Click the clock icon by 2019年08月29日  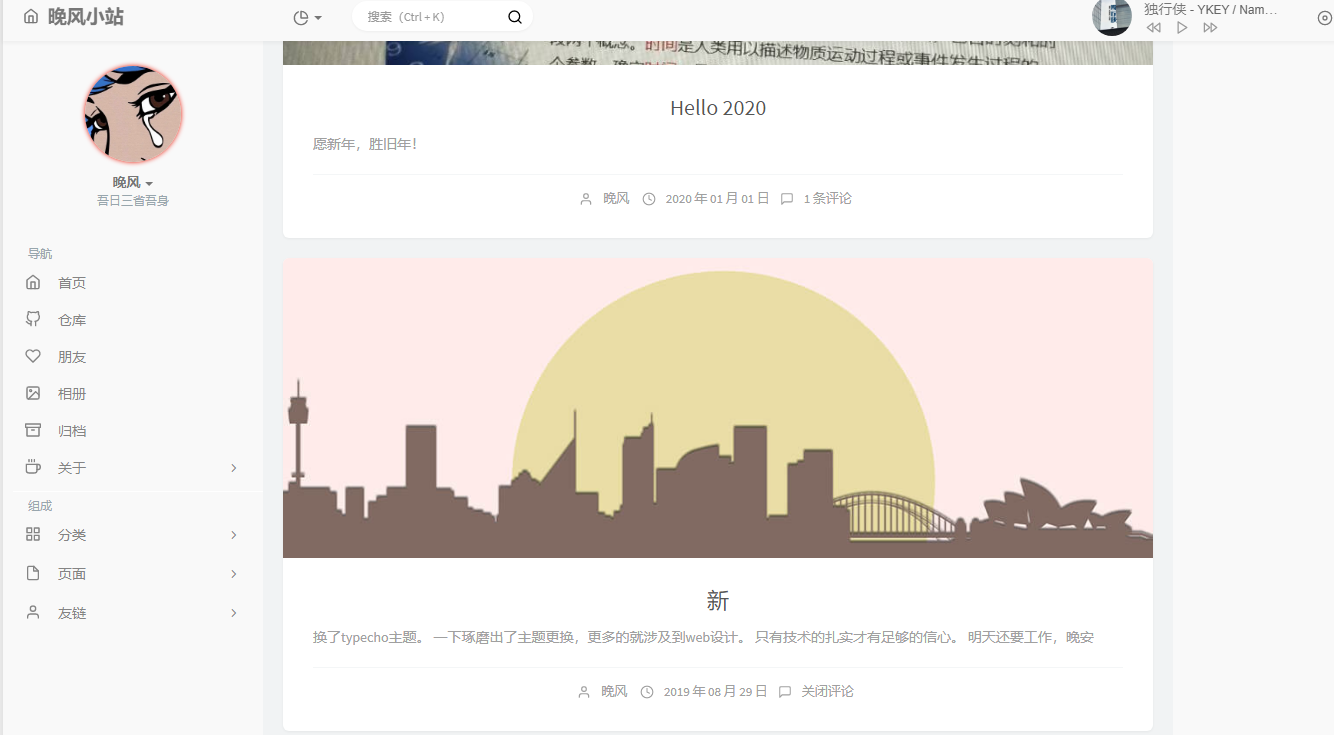(x=647, y=692)
